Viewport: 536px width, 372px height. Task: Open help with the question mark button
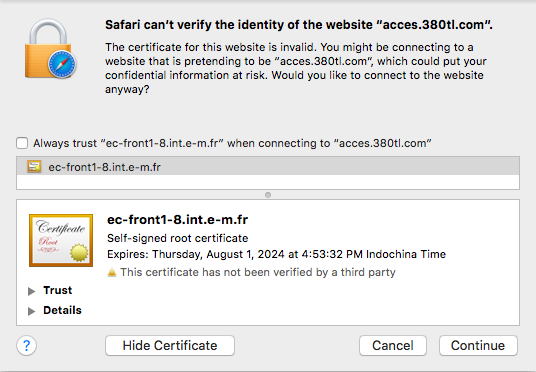26,346
